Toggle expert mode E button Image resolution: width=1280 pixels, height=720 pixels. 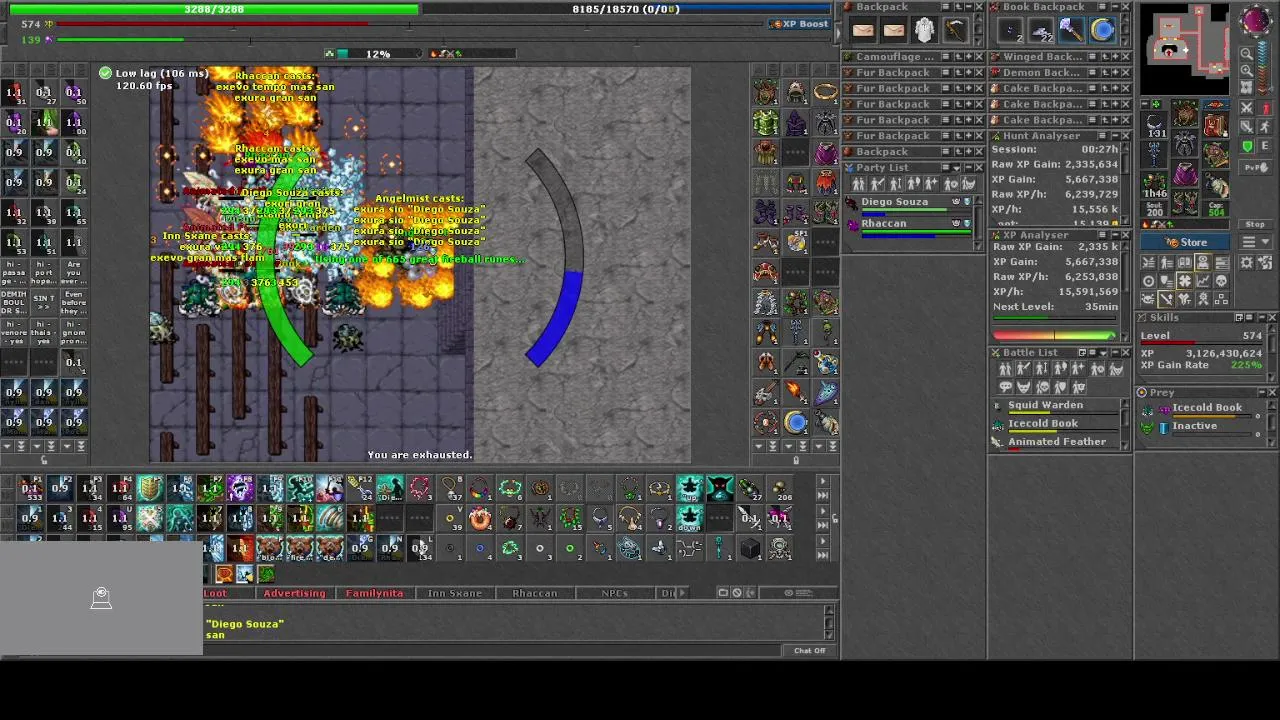(x=1265, y=146)
